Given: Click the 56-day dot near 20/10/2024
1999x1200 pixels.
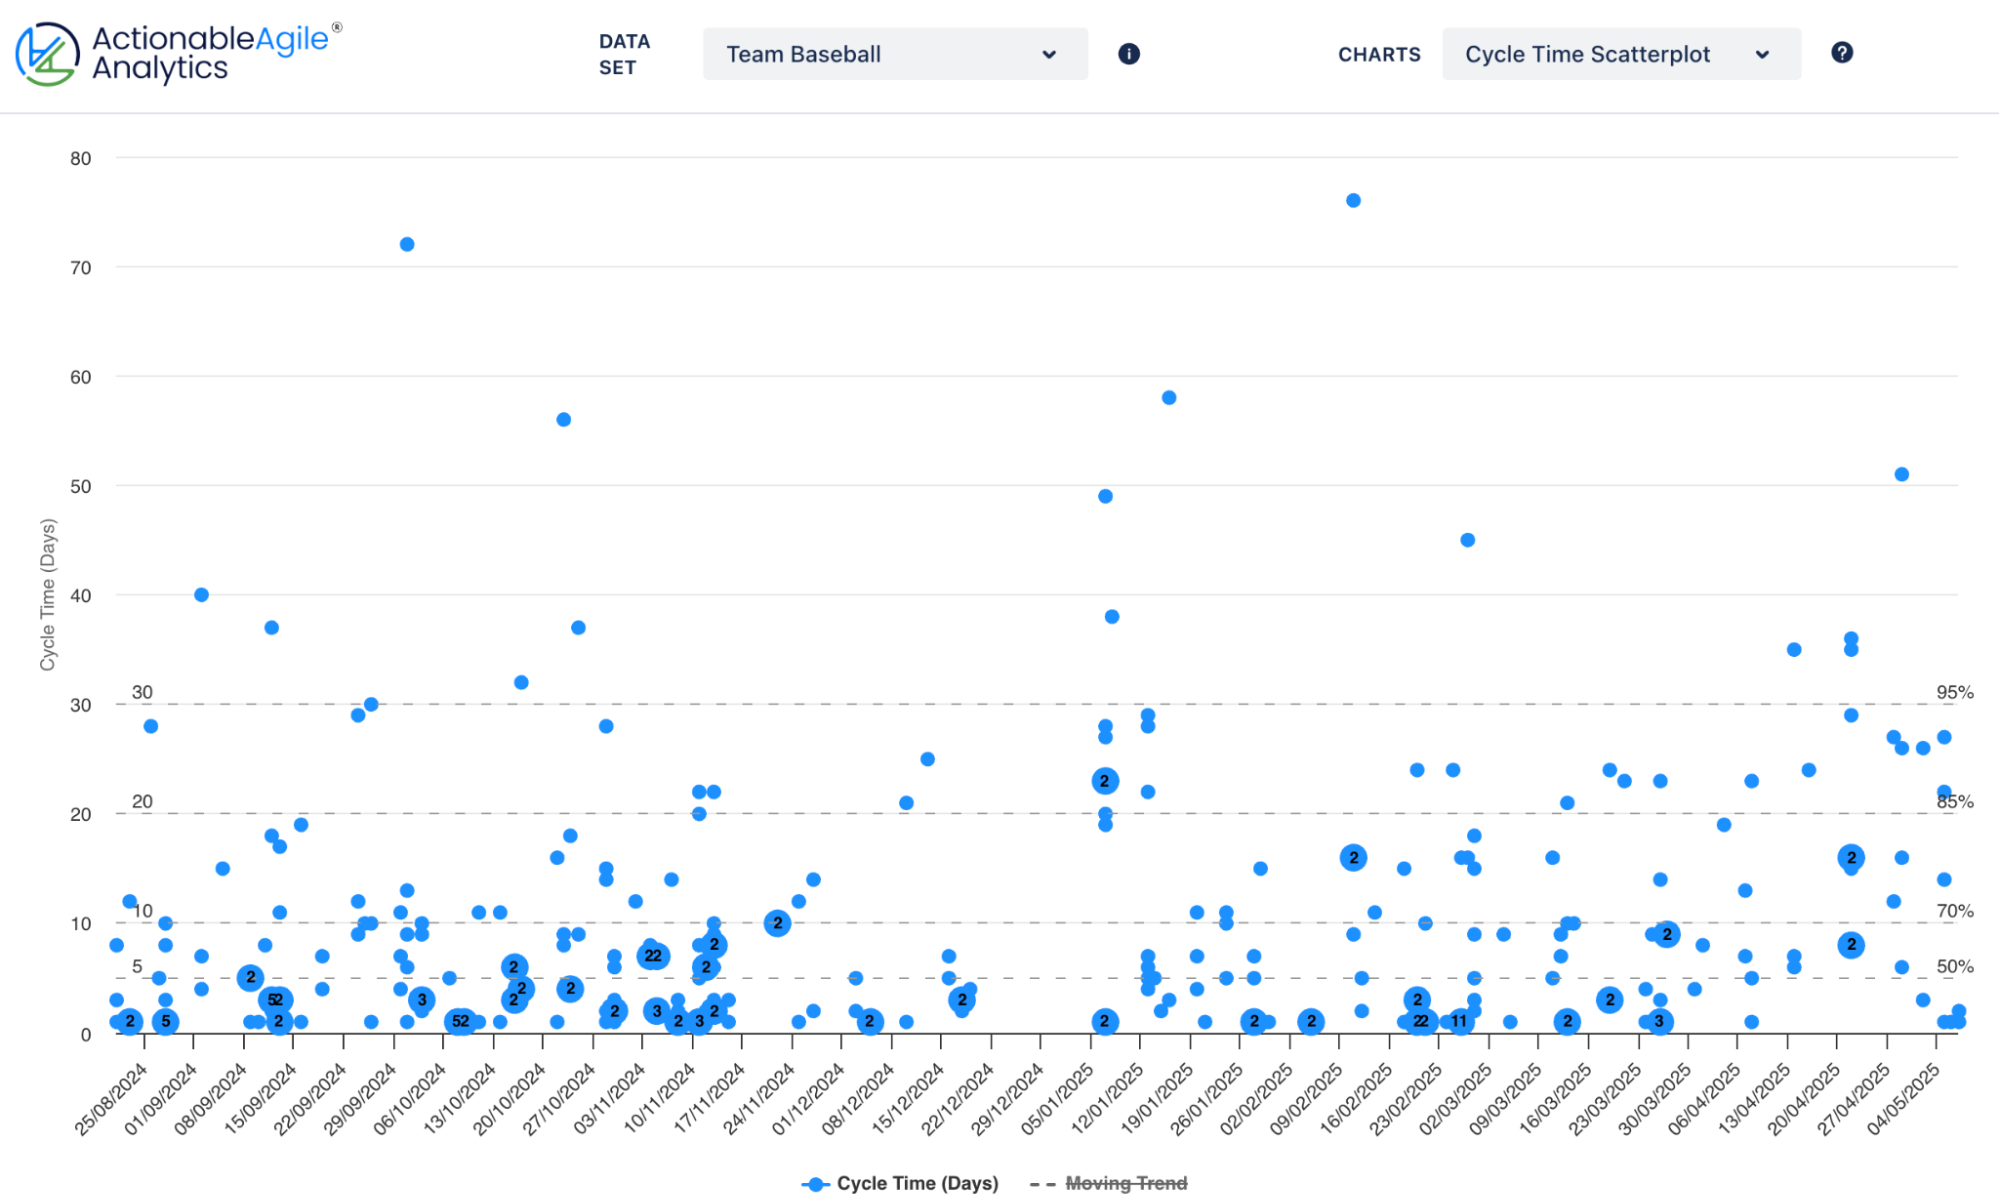Looking at the screenshot, I should (564, 420).
